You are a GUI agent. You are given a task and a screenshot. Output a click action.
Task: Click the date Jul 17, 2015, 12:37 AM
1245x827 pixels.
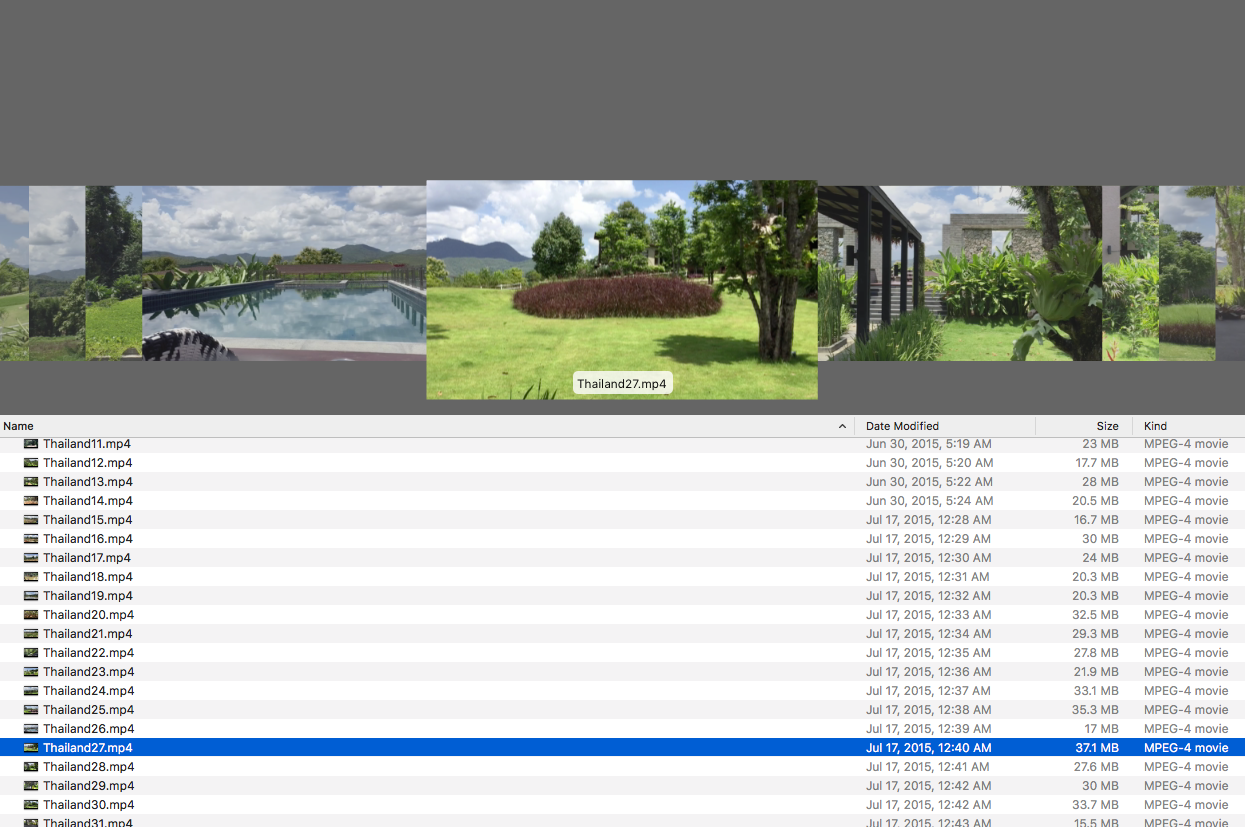click(x=929, y=691)
